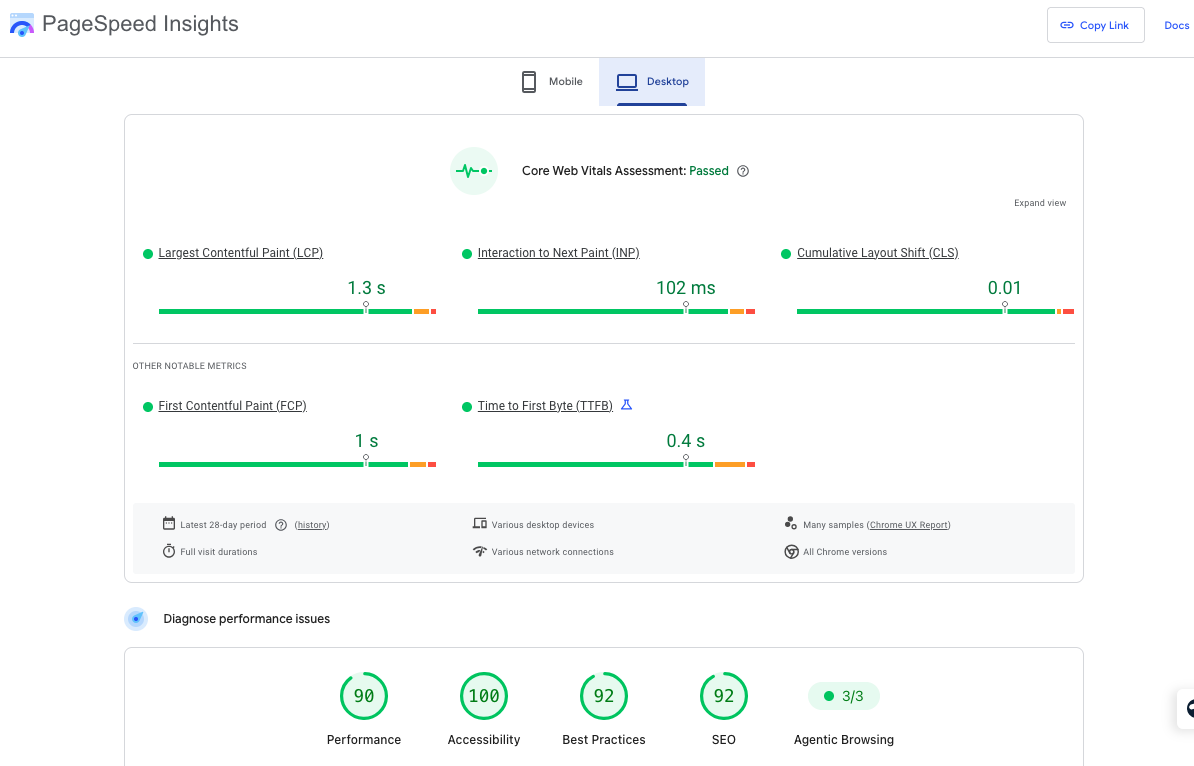
Task: Click the green status dot beside FCP
Action: pyautogui.click(x=148, y=407)
